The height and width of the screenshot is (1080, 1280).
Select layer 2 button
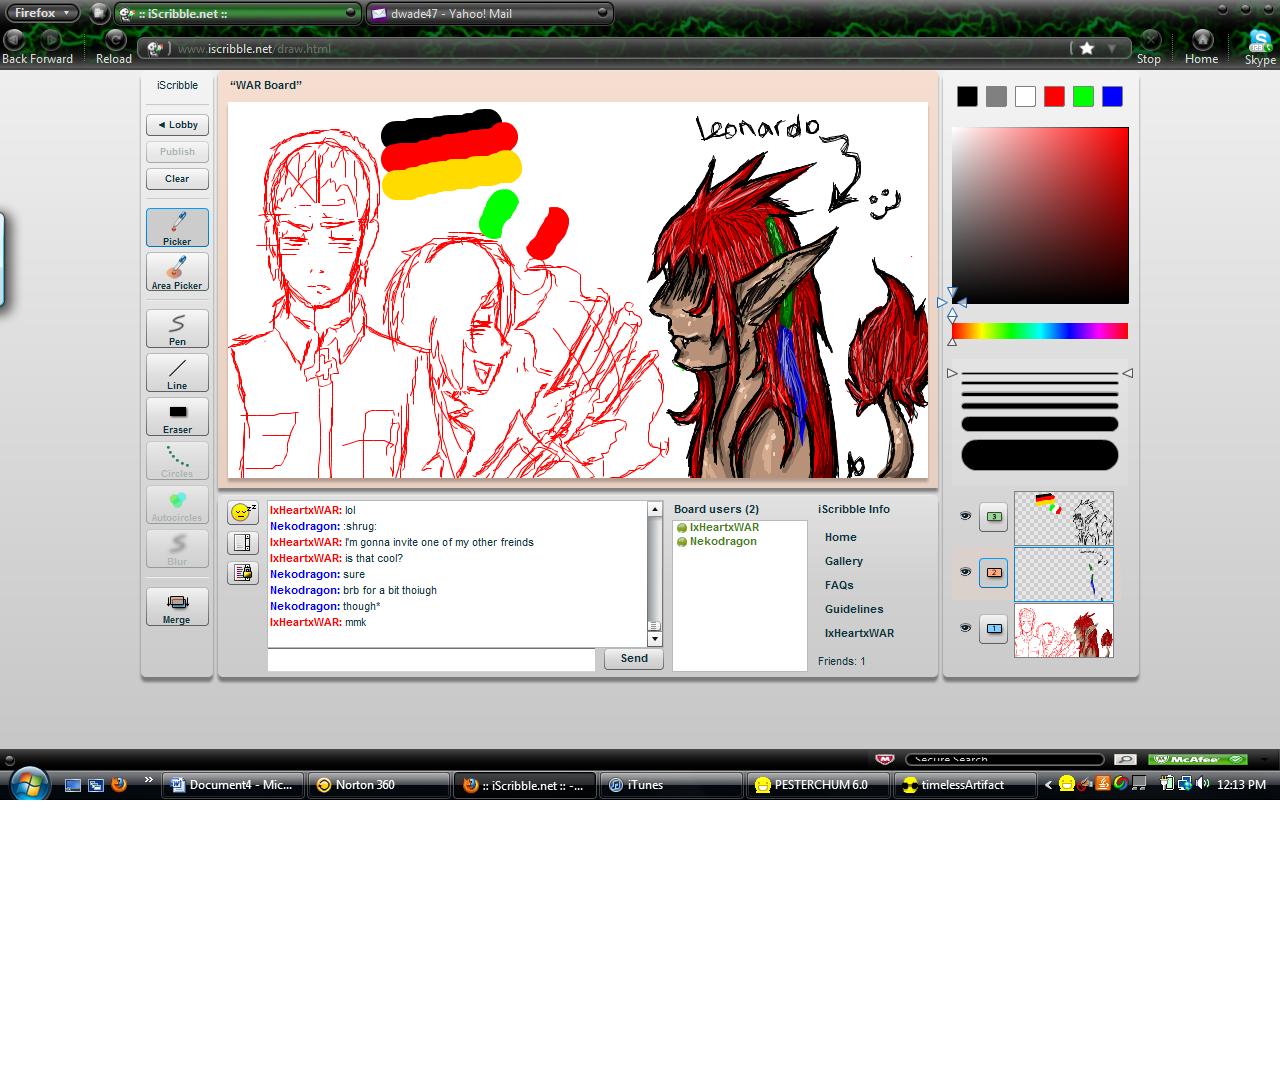993,572
